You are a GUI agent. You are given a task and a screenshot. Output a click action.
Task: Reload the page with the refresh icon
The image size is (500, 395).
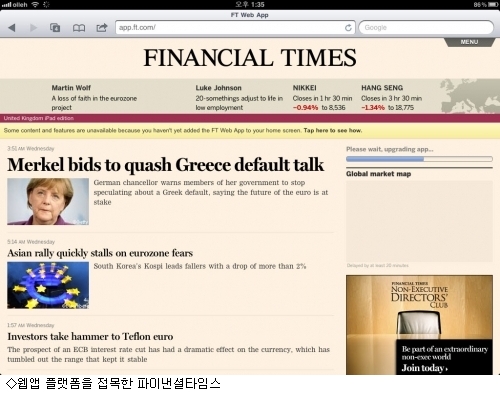348,28
